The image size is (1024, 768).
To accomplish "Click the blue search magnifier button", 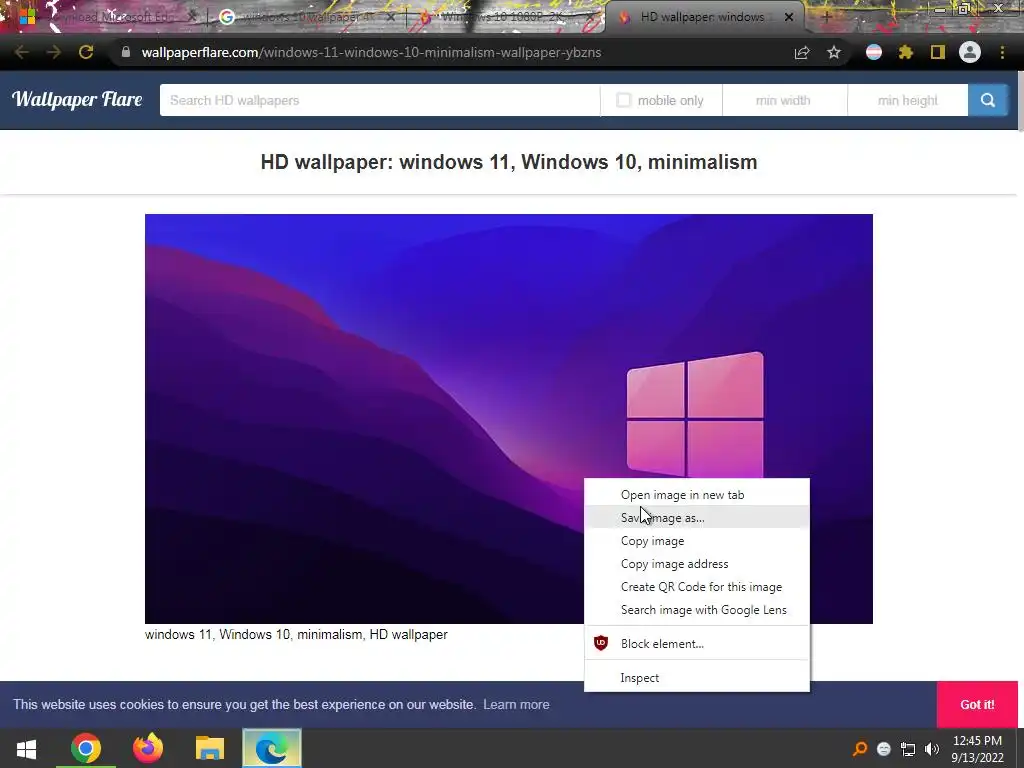I will pos(987,100).
